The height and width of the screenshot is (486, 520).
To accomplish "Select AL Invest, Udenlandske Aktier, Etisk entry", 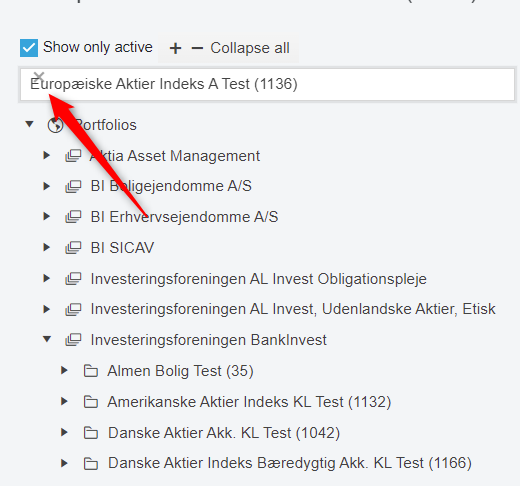I will 293,309.
